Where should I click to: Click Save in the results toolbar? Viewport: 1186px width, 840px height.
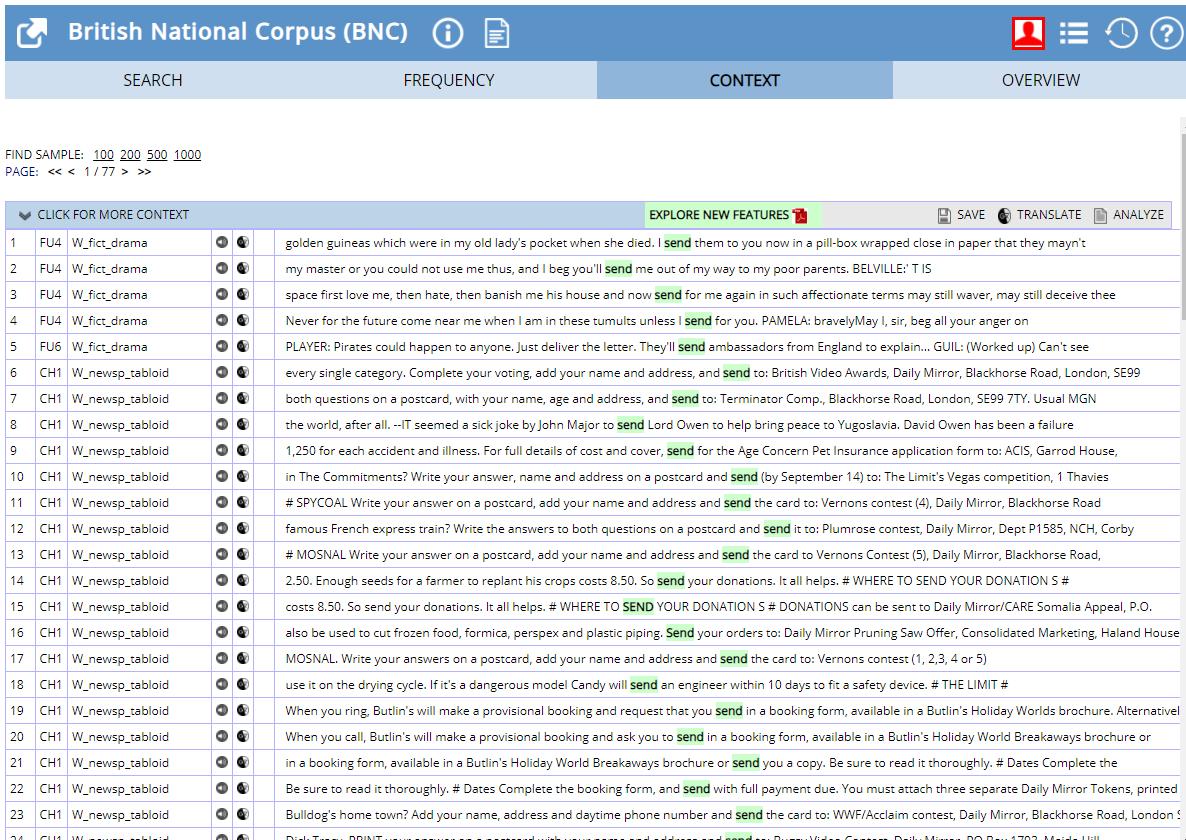pyautogui.click(x=961, y=215)
